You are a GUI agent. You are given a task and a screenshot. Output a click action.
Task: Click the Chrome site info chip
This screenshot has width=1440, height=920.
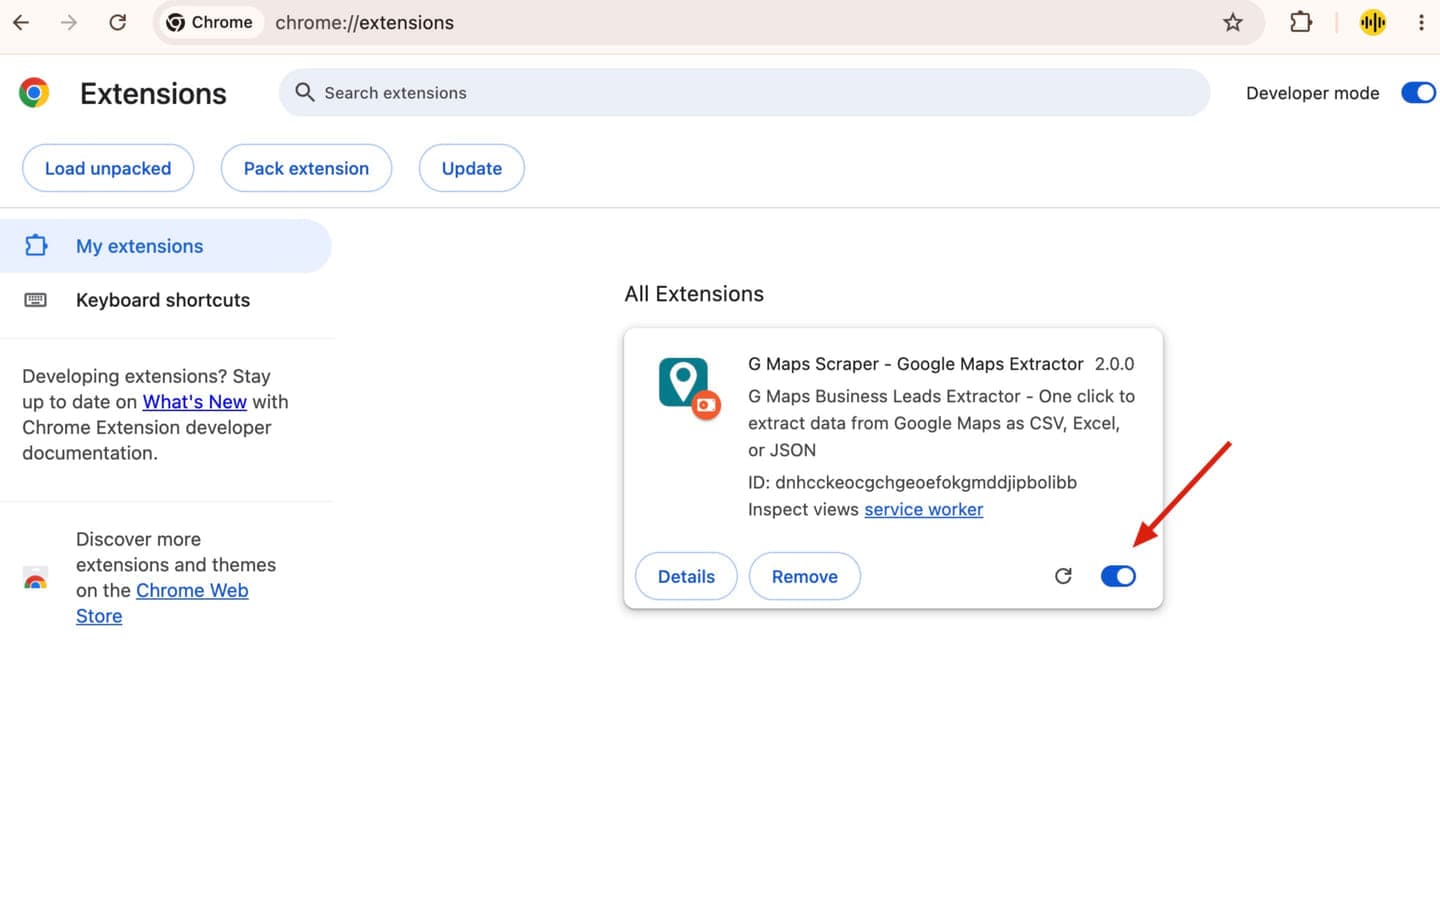point(209,22)
